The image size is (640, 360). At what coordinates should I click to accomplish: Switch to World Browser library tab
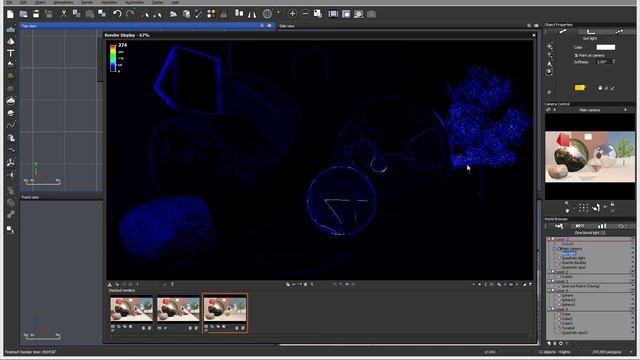602,226
